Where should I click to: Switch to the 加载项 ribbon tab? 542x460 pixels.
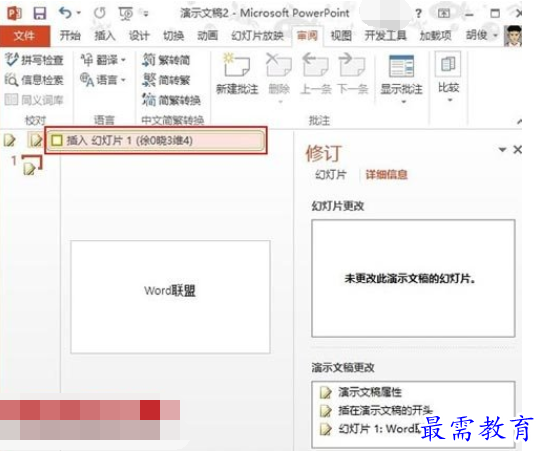(435, 35)
